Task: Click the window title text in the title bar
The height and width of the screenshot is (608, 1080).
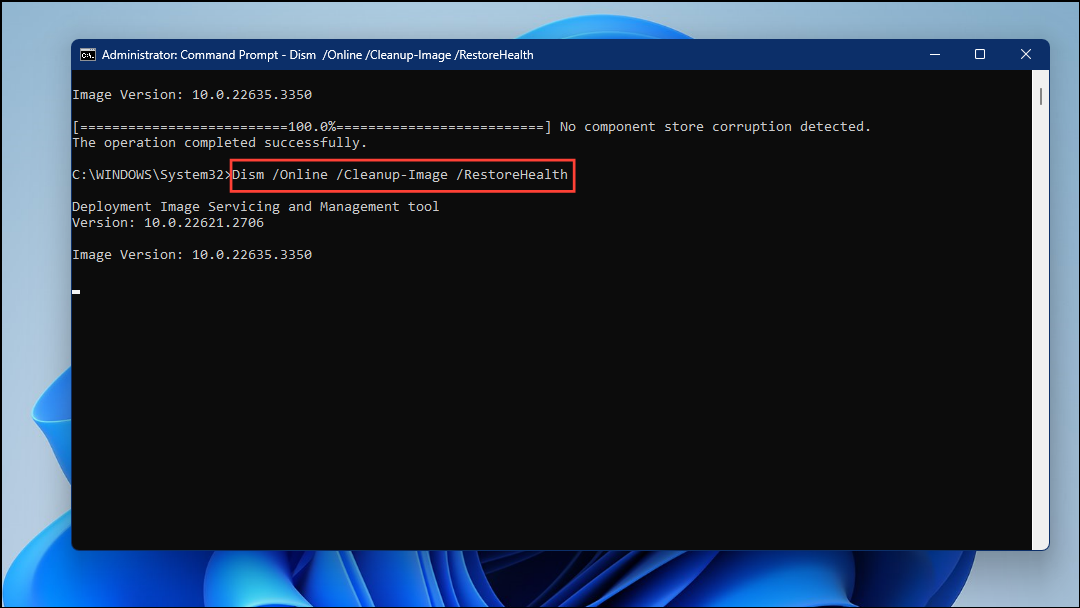Action: (x=320, y=54)
